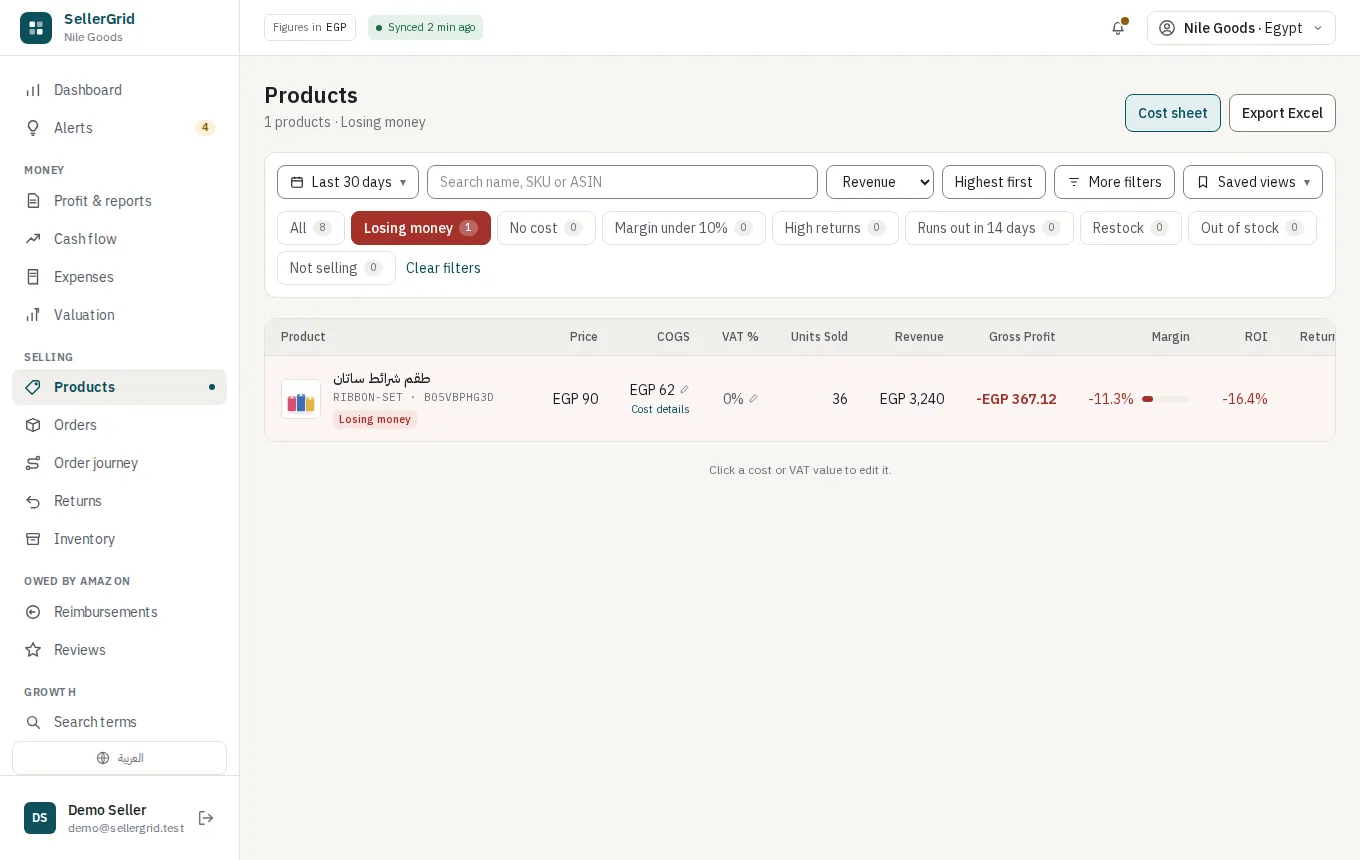Open the Revenue sort-by dropdown
The image size is (1360, 860).
pyautogui.click(x=880, y=182)
